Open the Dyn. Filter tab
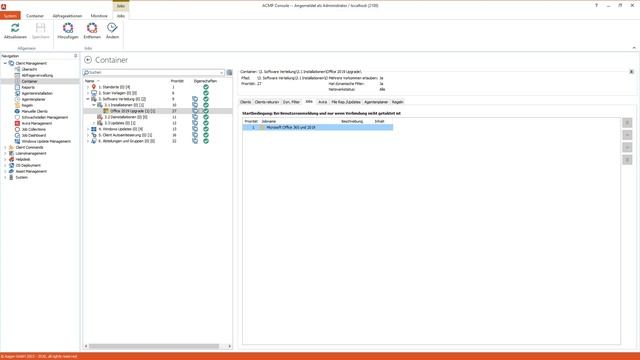Screen dimensions: 640x360 click(291, 102)
